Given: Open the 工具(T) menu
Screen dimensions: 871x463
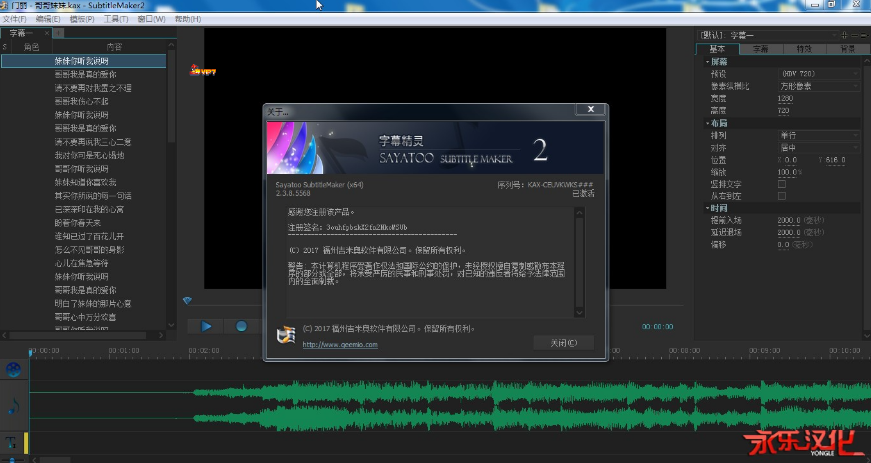Looking at the screenshot, I should (x=116, y=19).
